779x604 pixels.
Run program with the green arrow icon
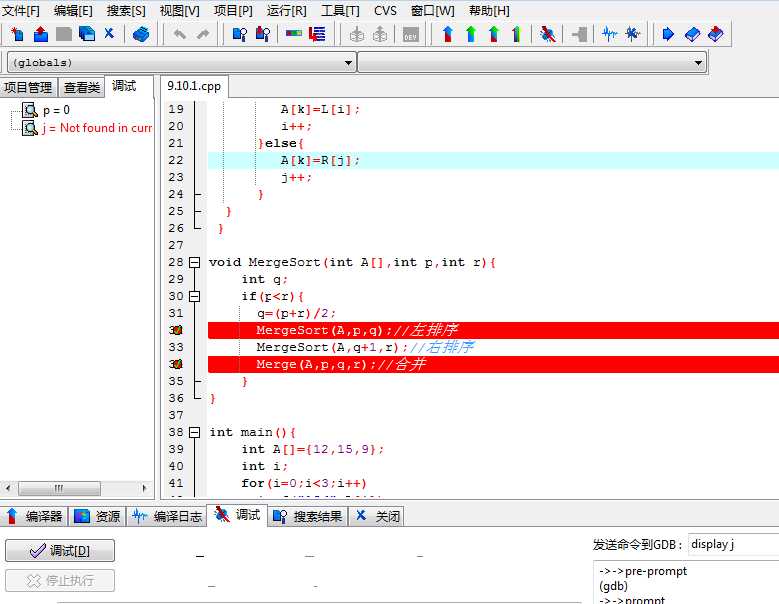[471, 34]
